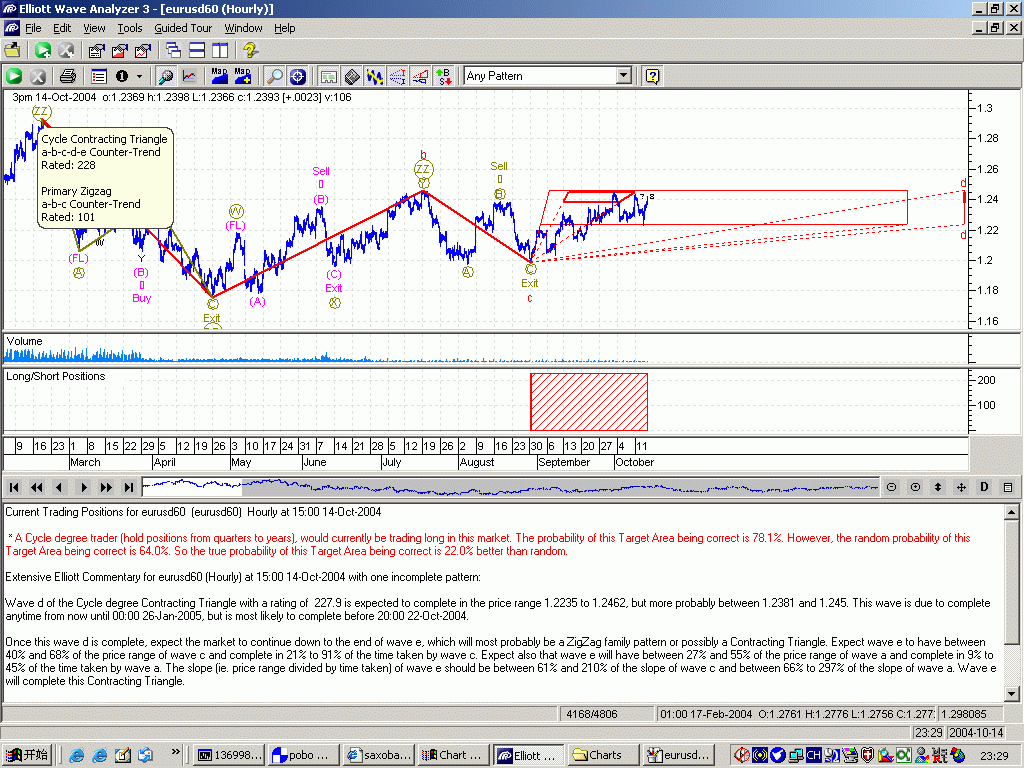
Task: Click the commentary scrollbar down arrow
Action: (x=1011, y=694)
